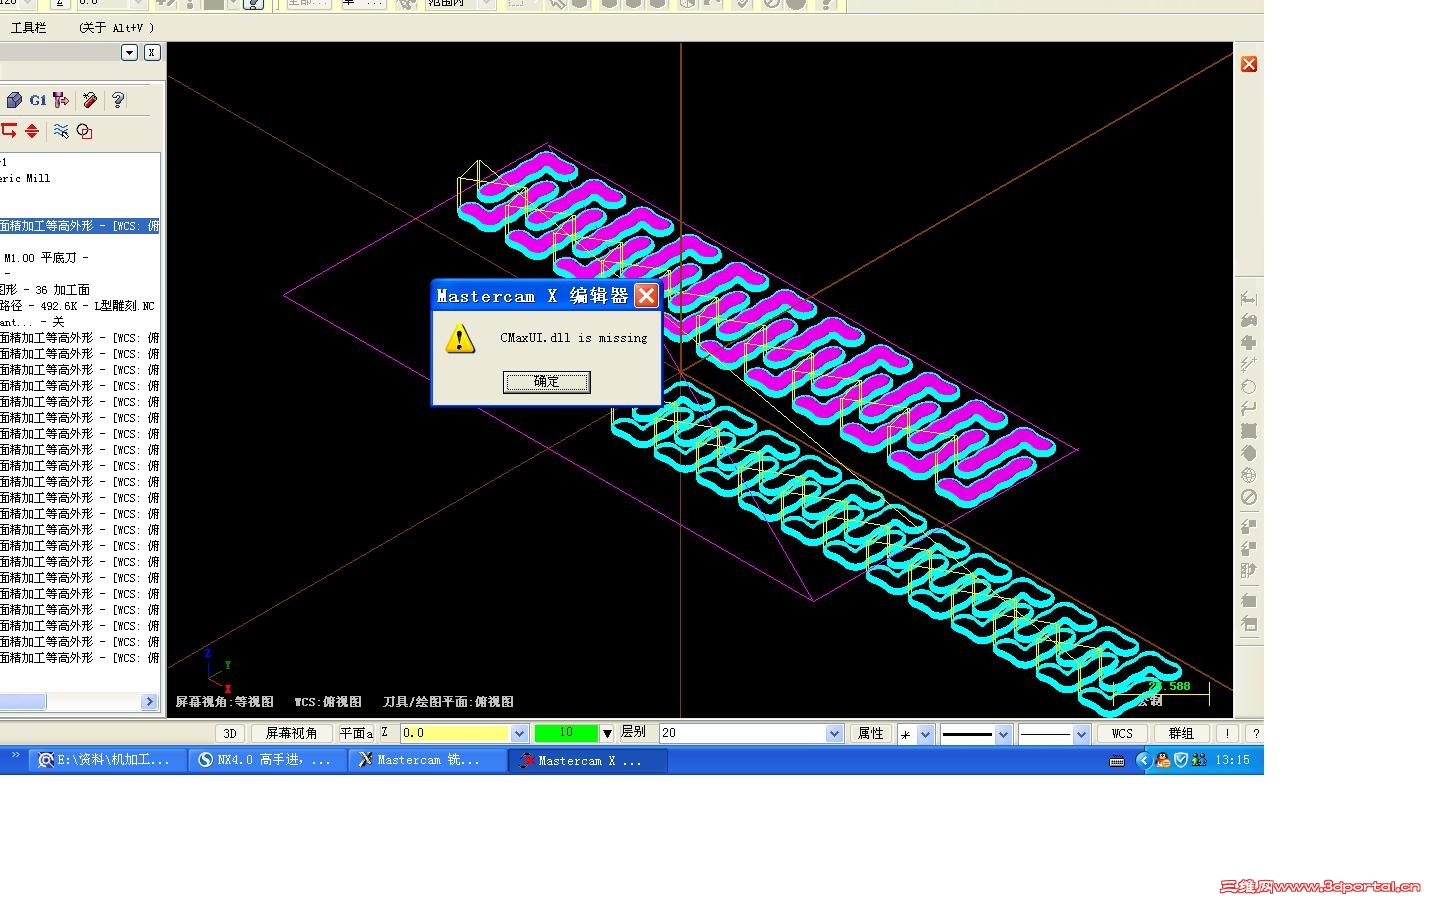
Task: Click the G1 post-process icon
Action: tap(38, 100)
